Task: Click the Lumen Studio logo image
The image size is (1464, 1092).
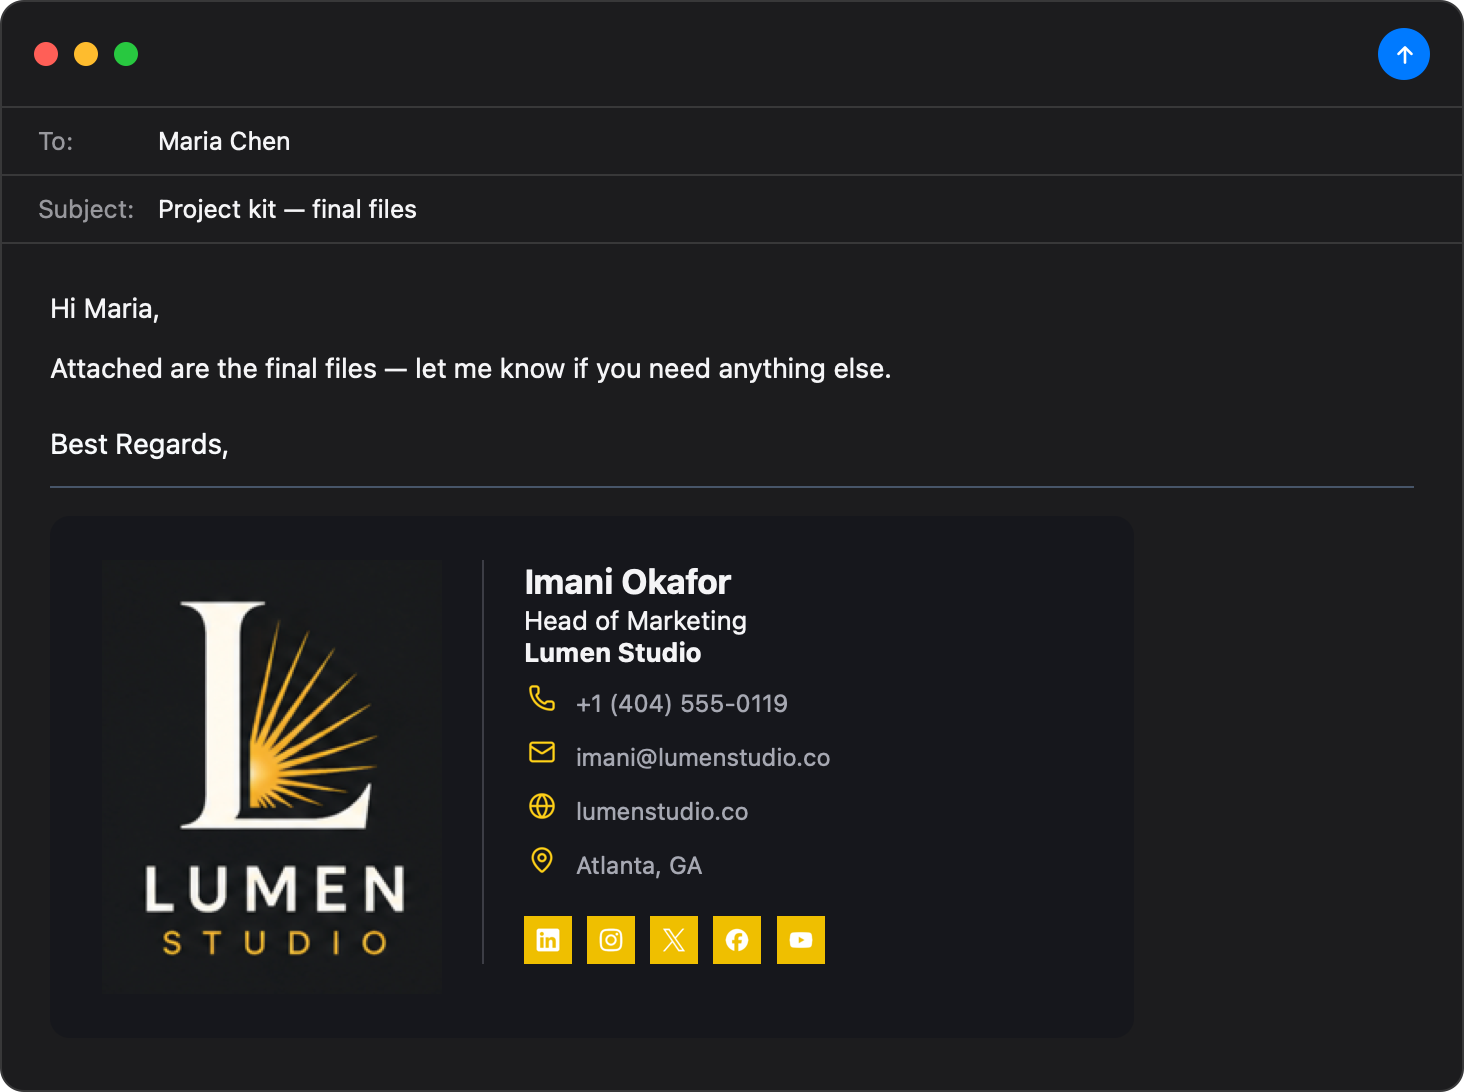Action: [272, 777]
